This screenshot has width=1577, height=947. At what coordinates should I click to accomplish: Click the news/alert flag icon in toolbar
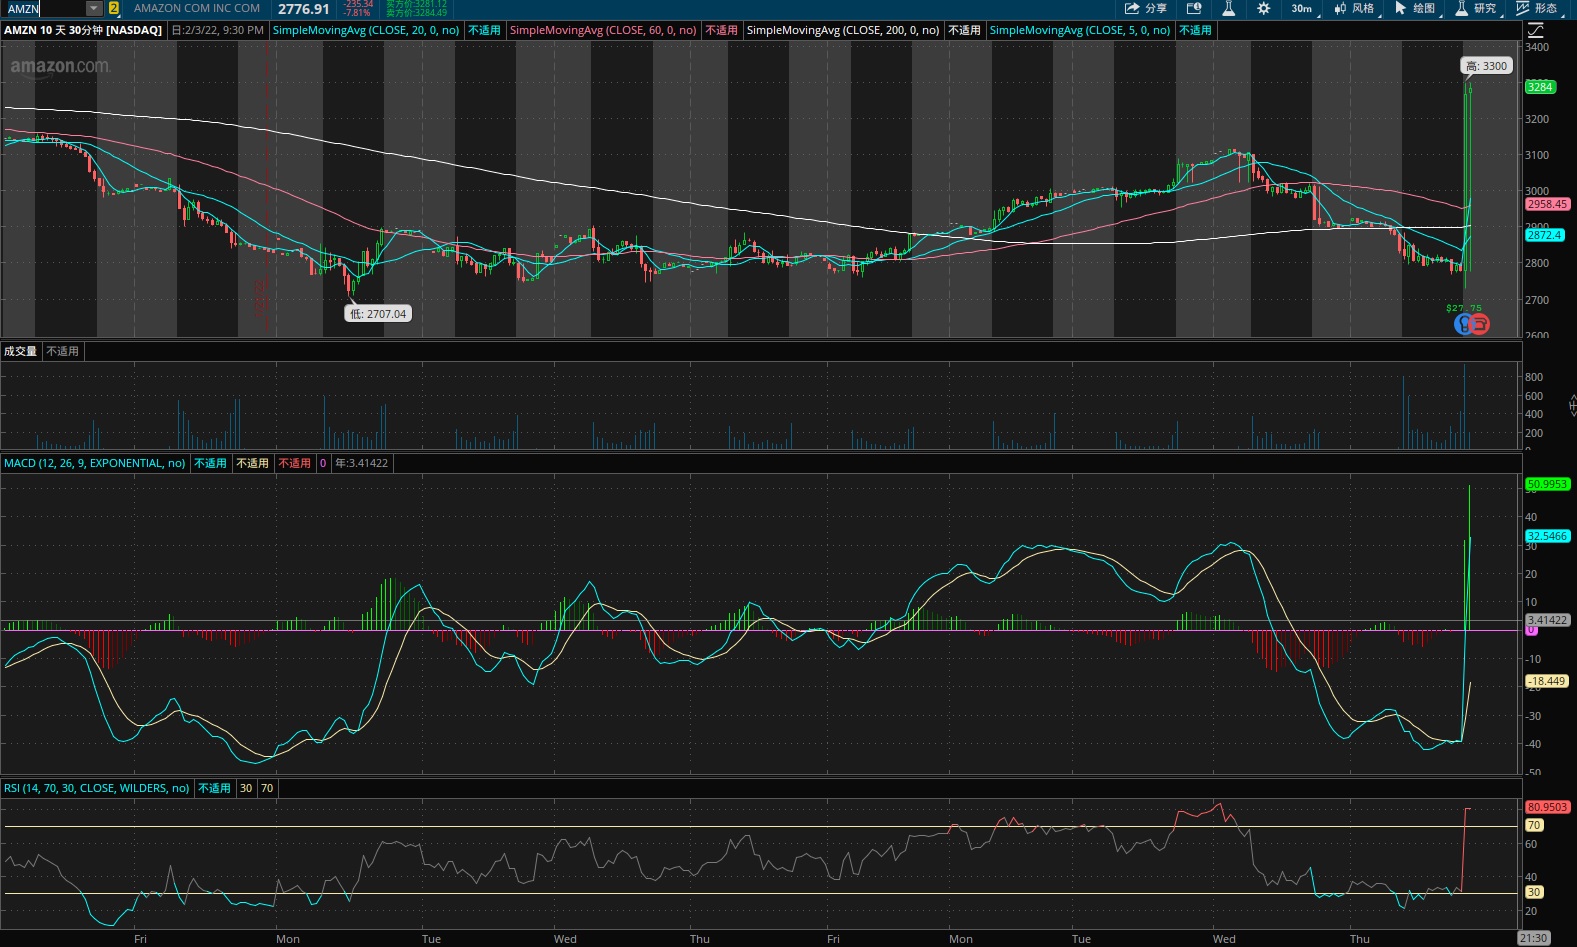pyautogui.click(x=1194, y=8)
